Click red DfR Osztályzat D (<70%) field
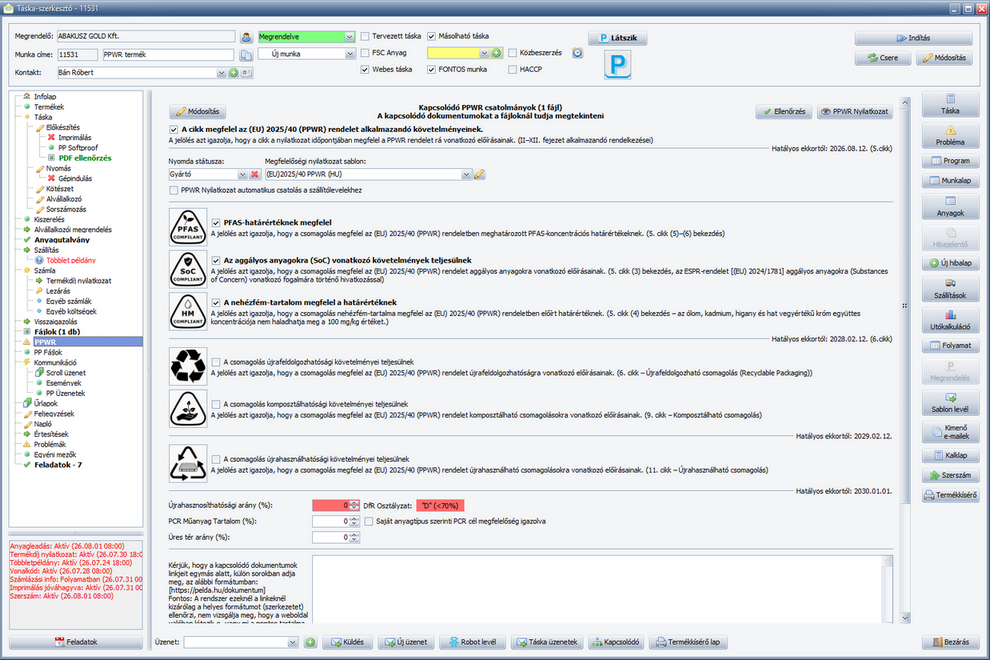 point(440,505)
